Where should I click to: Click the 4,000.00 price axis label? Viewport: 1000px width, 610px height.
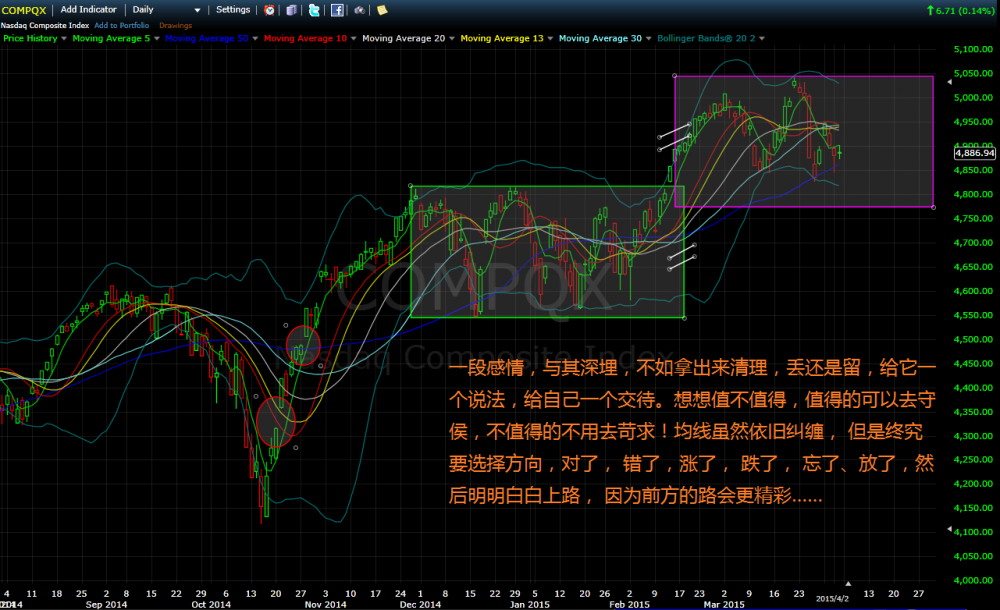(973, 581)
